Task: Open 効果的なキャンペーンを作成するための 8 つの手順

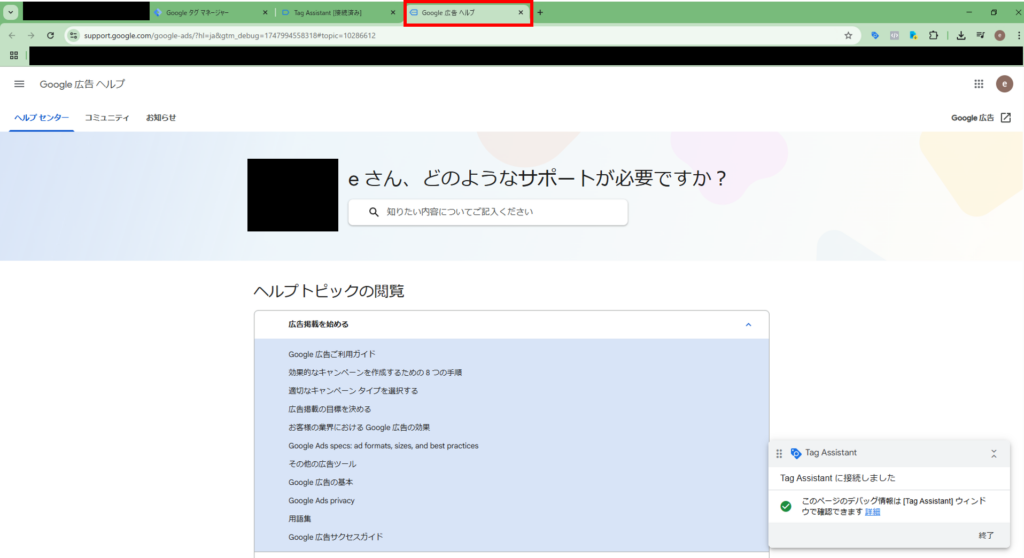Action: [x=375, y=372]
